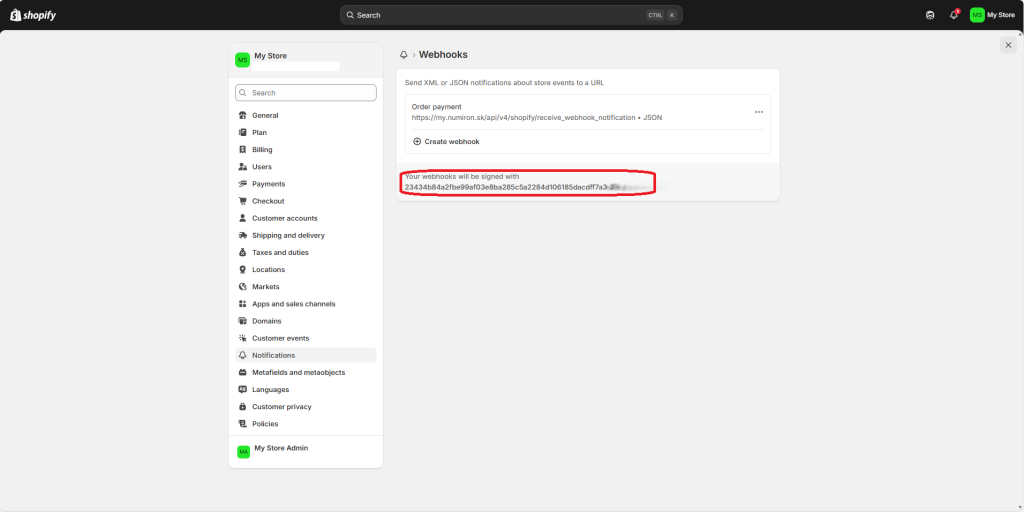Open the Order payment webhook options menu
The width and height of the screenshot is (1024, 512).
point(758,112)
